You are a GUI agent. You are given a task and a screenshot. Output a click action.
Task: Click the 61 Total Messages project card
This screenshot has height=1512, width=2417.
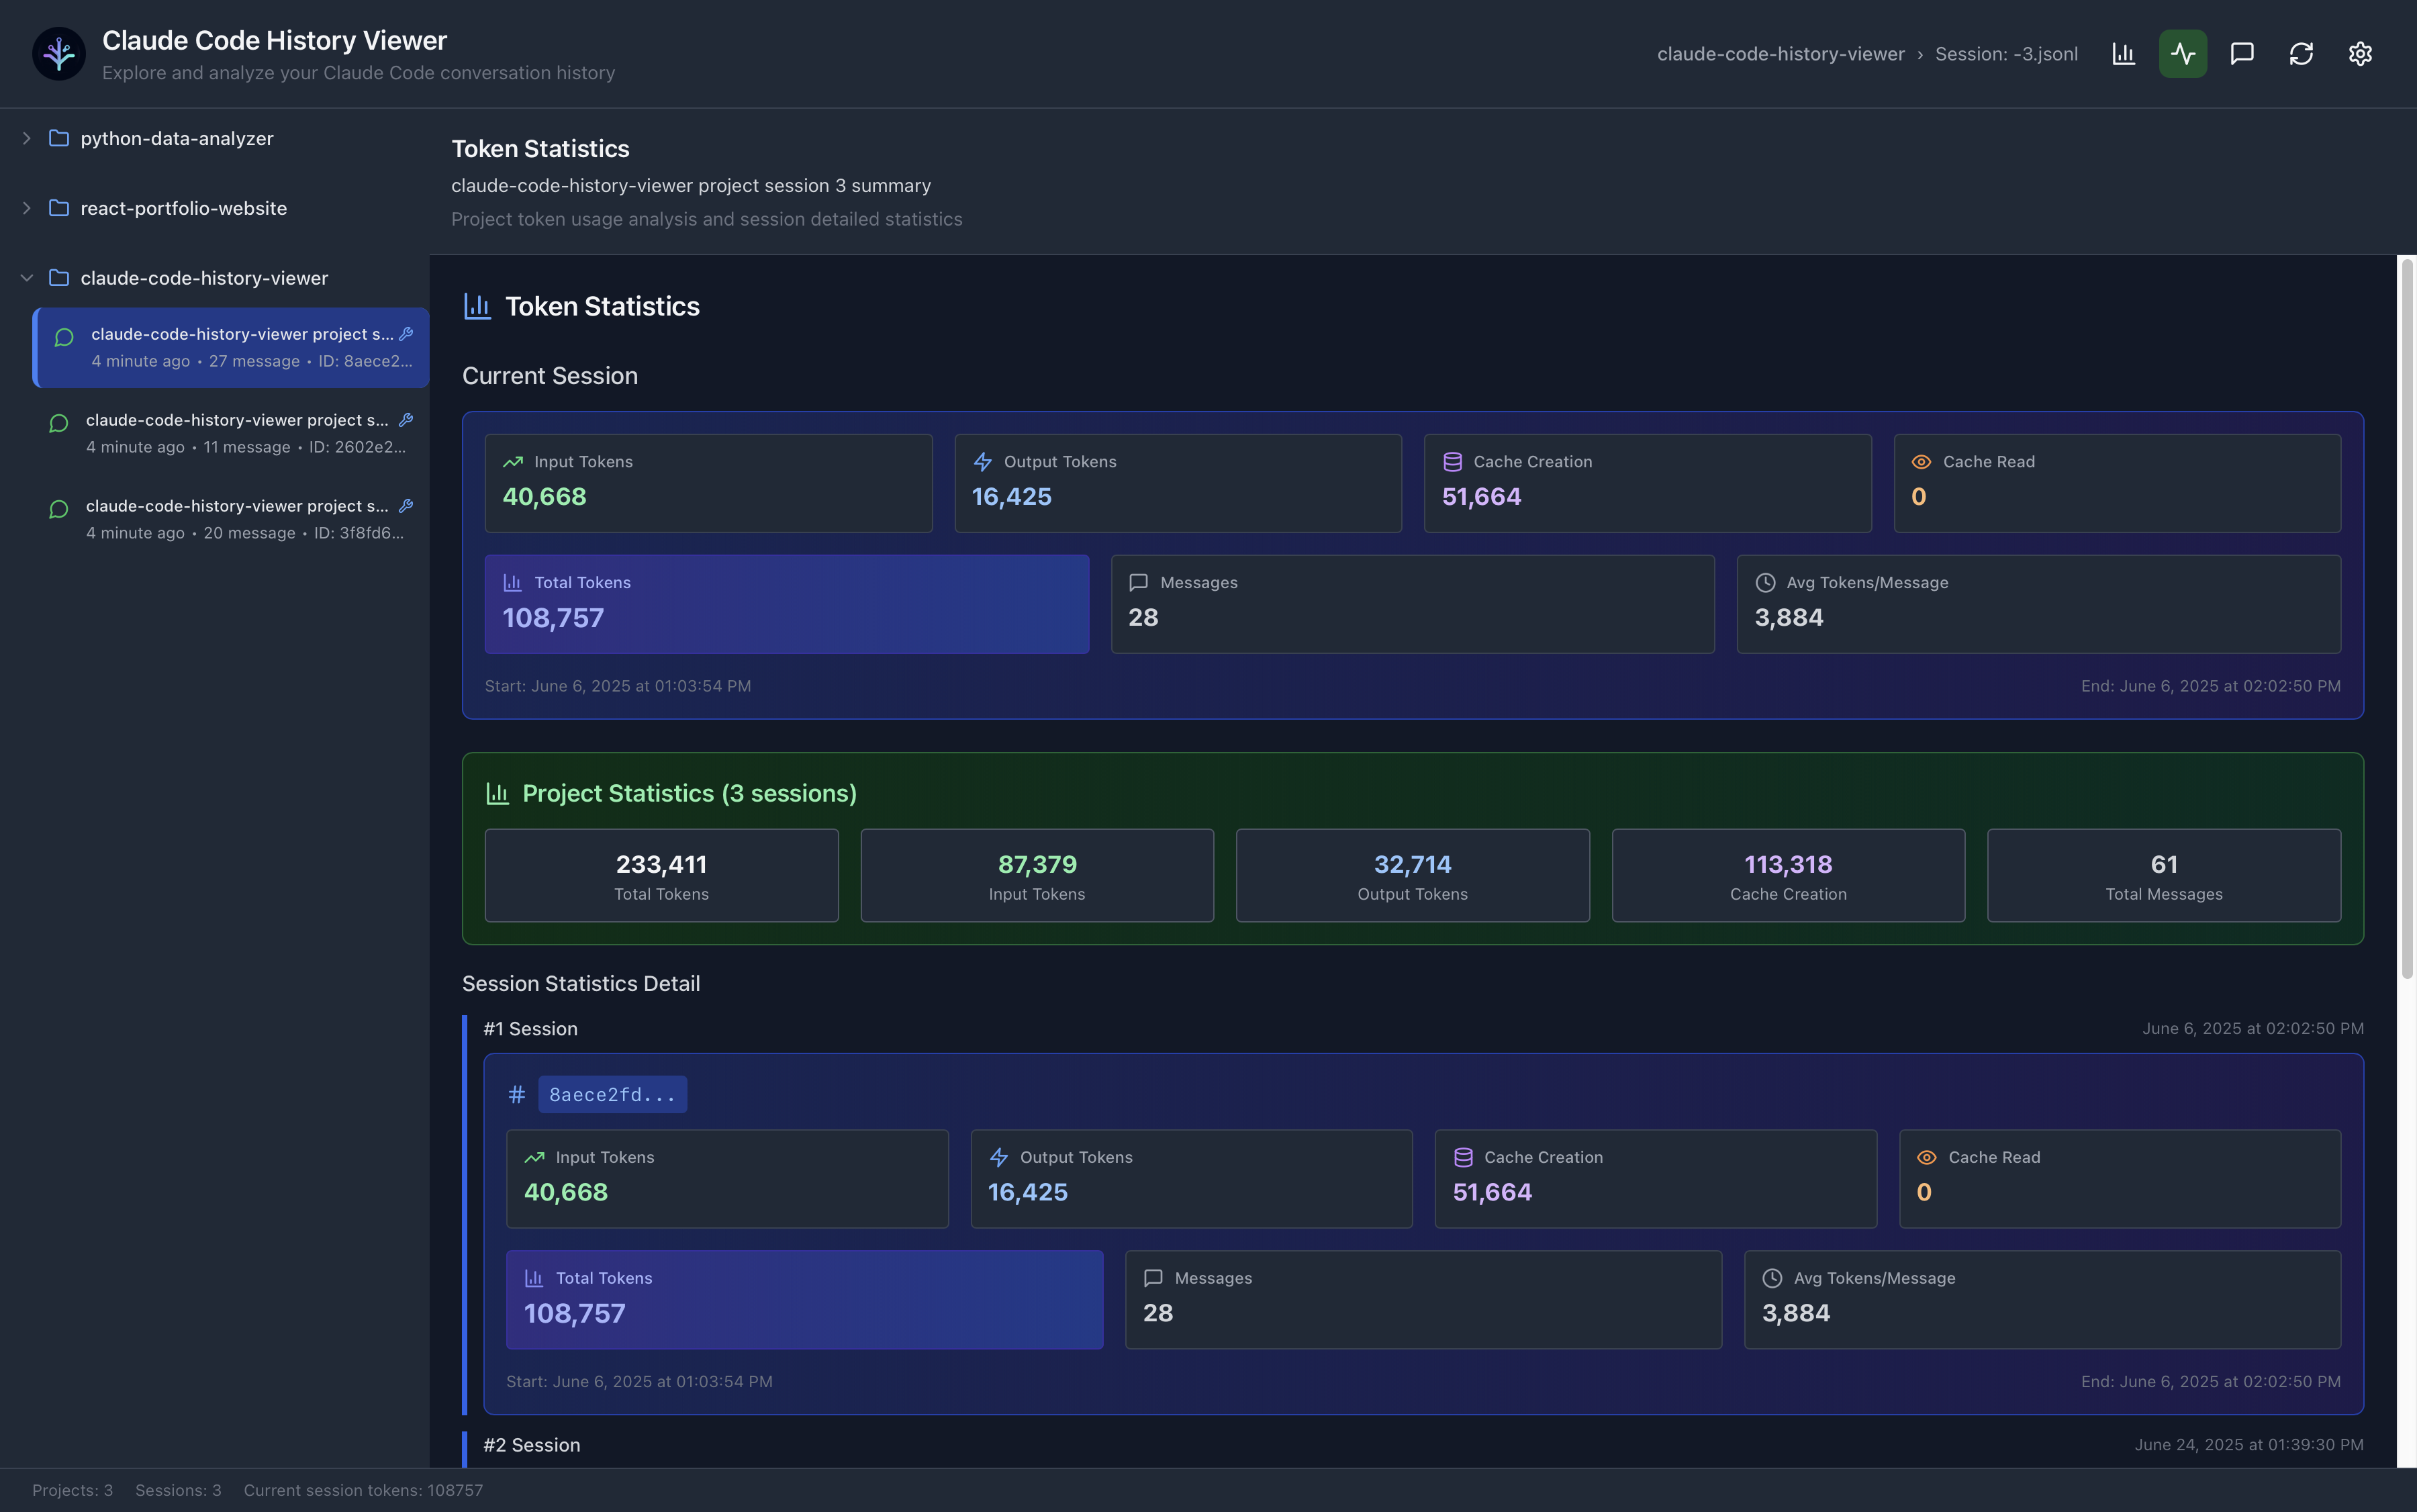(2164, 875)
